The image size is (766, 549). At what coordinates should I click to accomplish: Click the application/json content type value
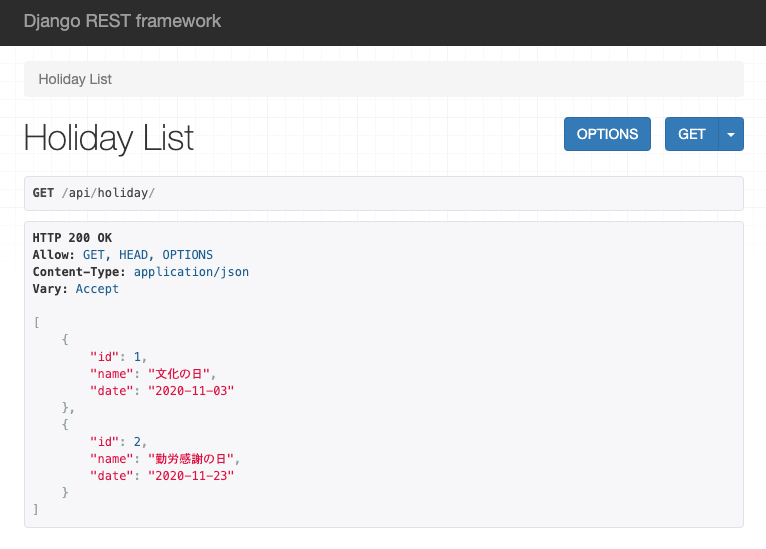coord(191,272)
